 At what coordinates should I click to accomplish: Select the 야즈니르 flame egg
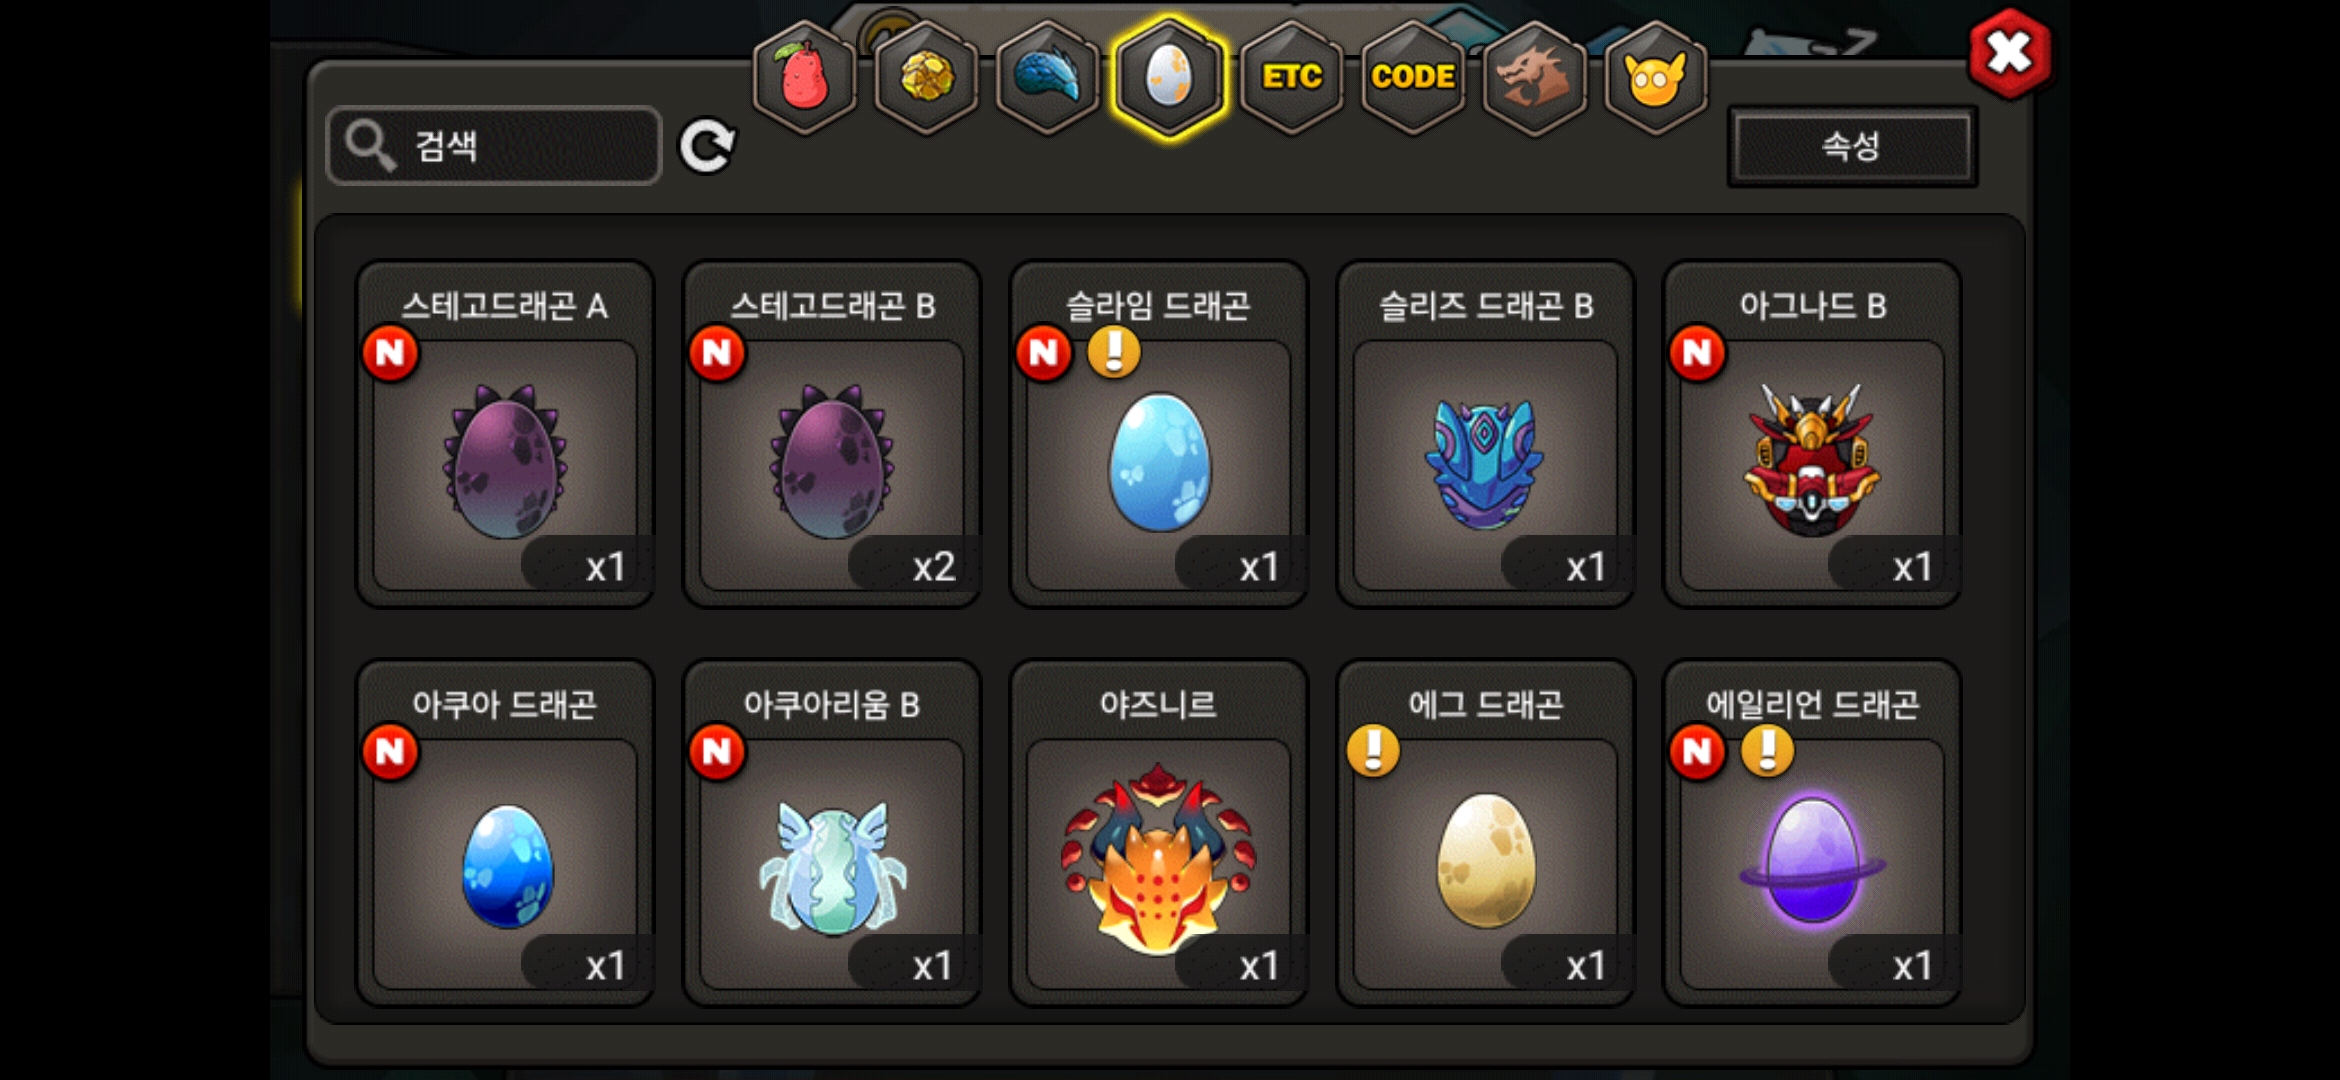coord(1159,833)
